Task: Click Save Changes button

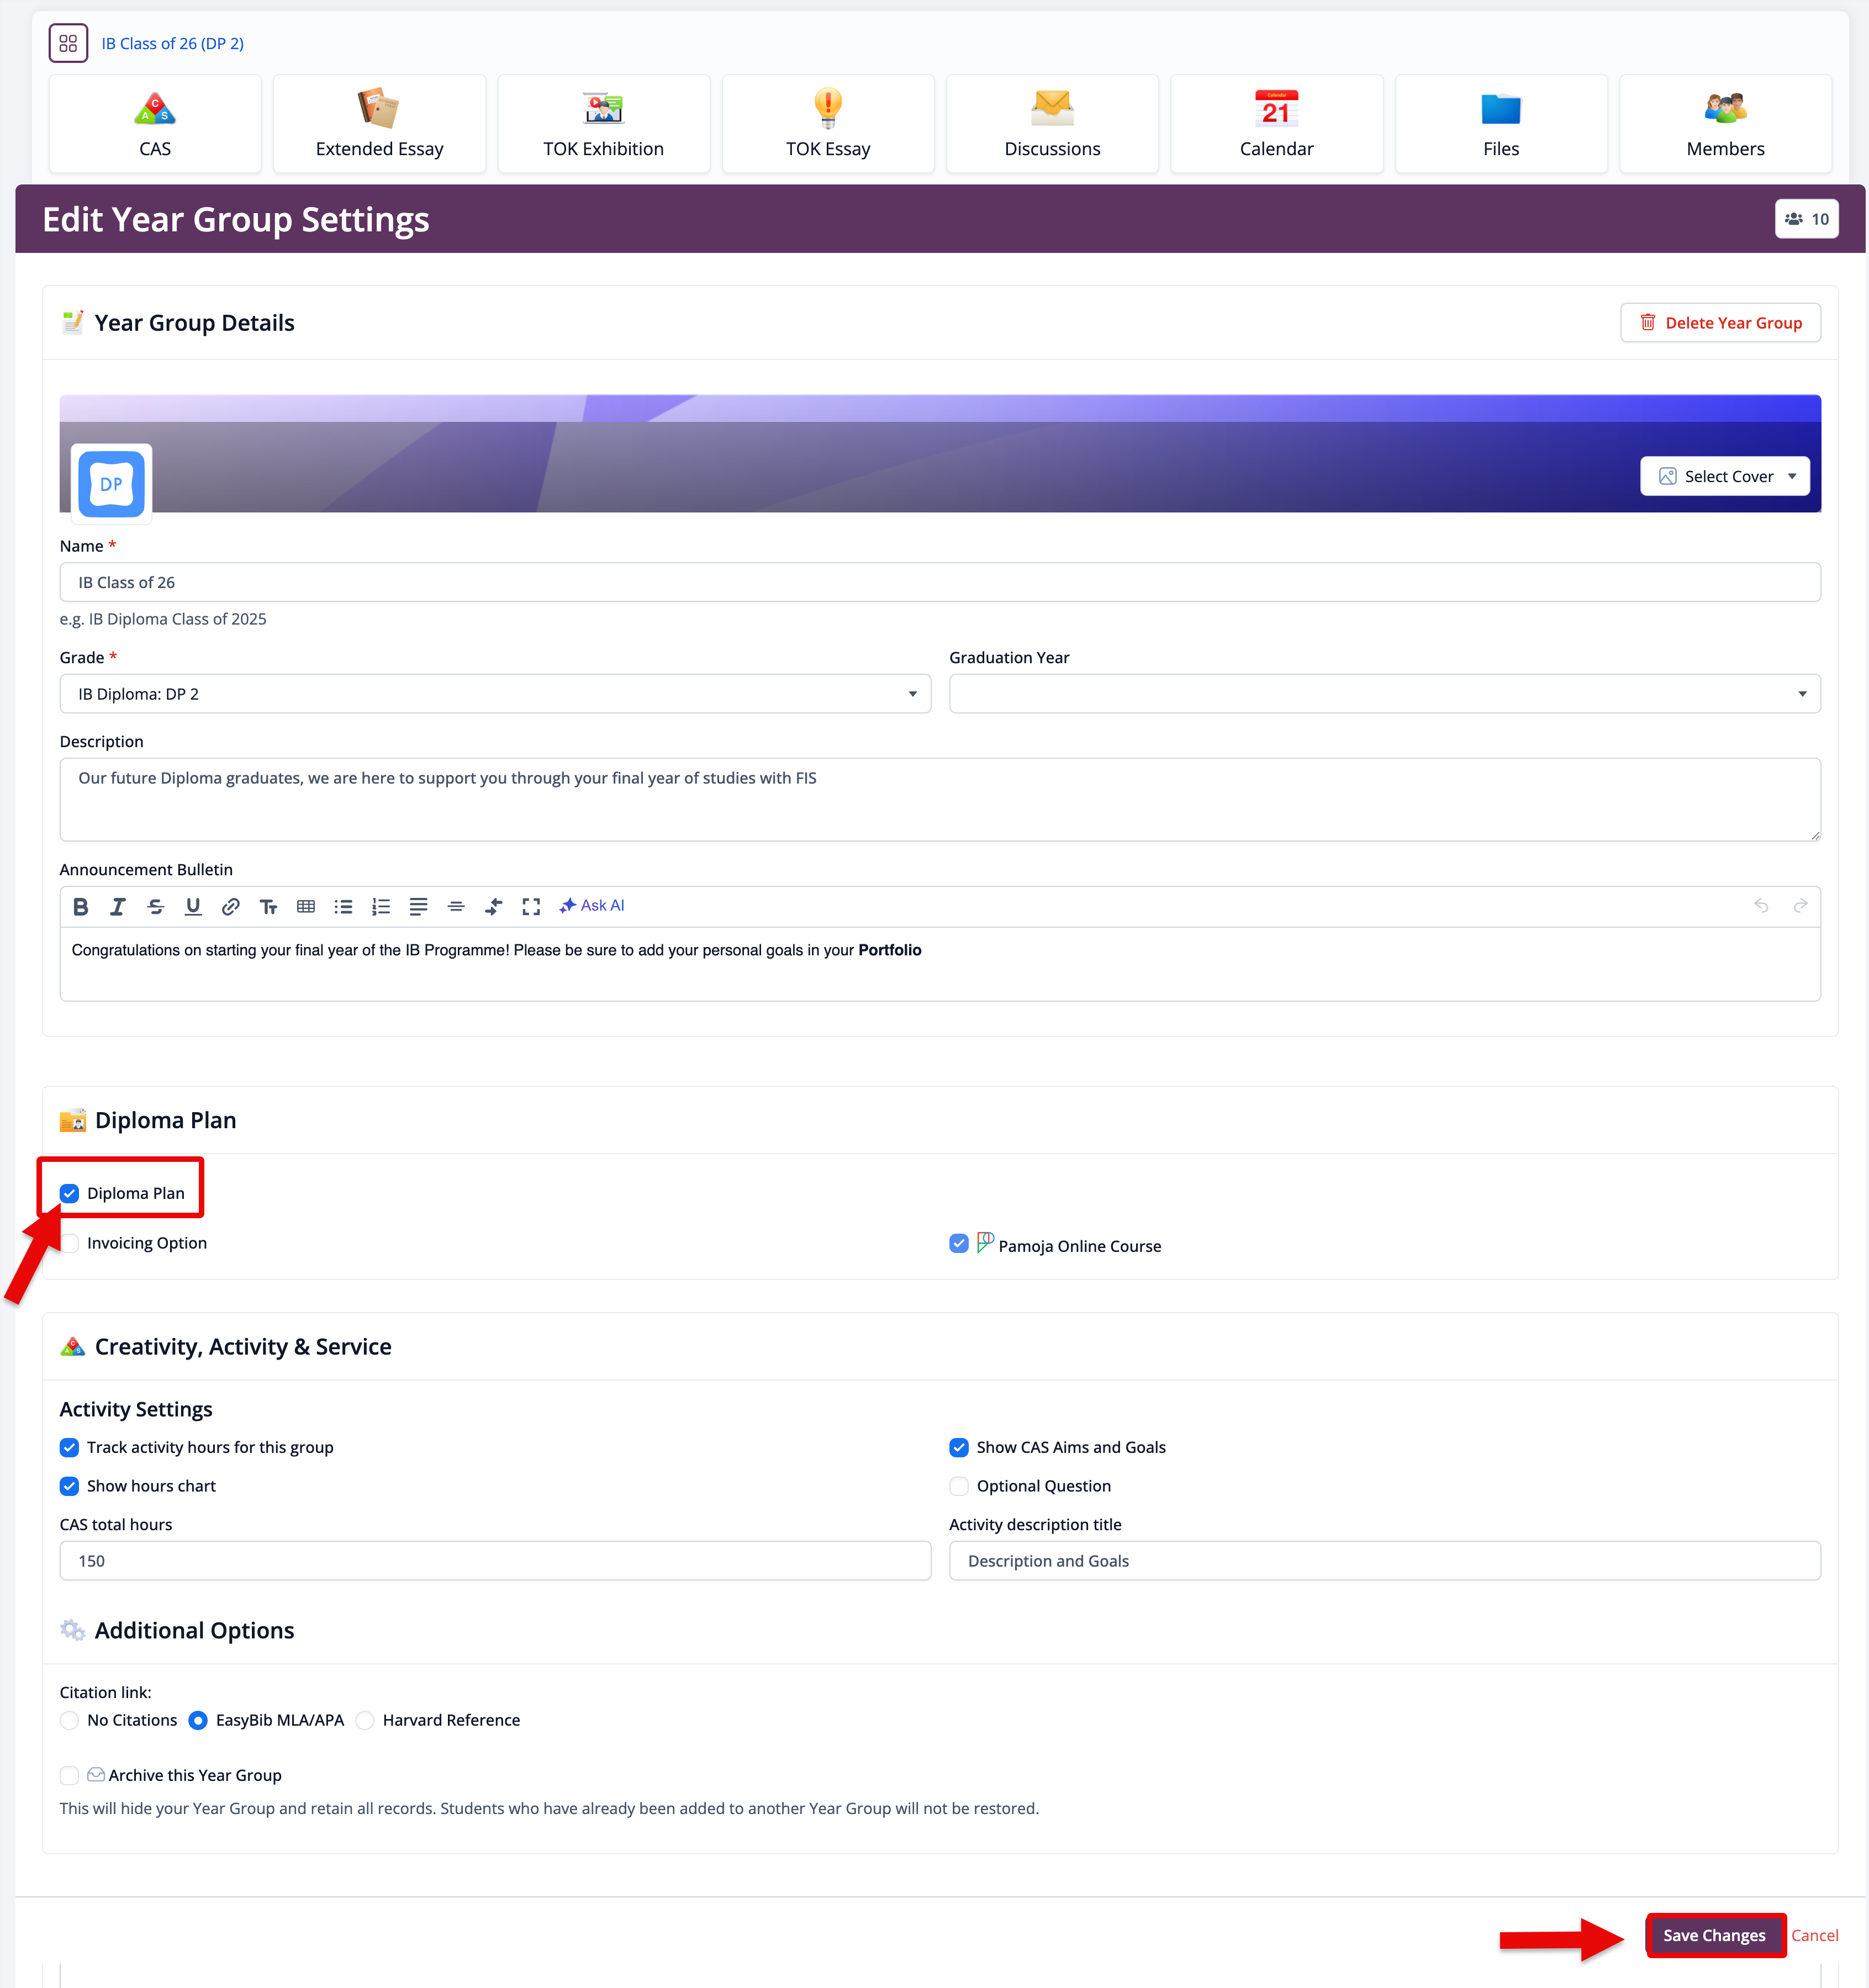Action: (x=1713, y=1935)
